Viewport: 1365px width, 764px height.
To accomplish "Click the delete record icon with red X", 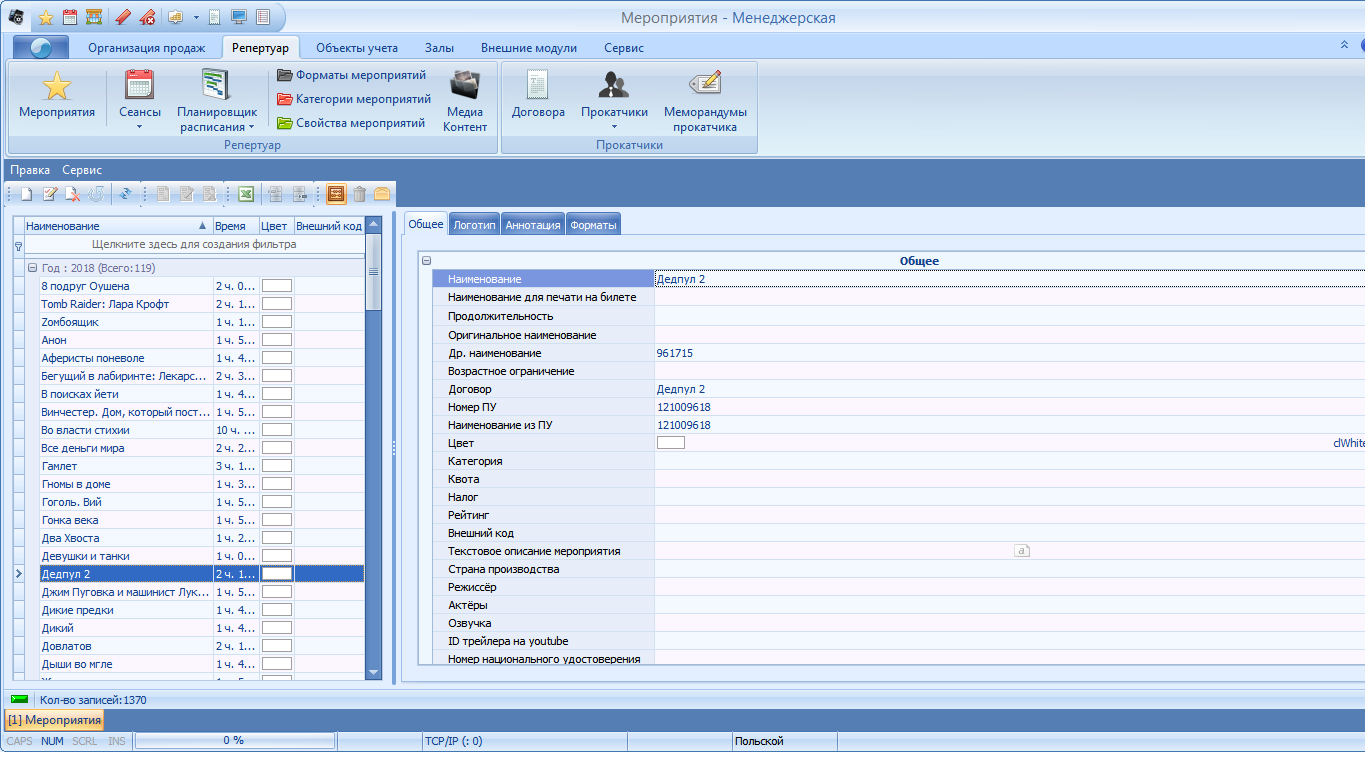I will (x=72, y=194).
